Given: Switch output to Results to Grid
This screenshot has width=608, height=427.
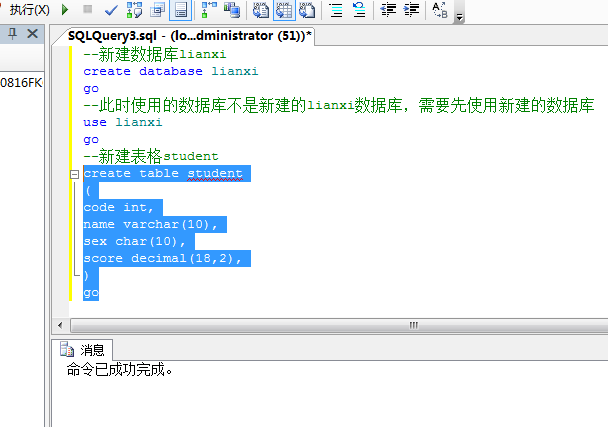Looking at the screenshot, I should coord(284,10).
